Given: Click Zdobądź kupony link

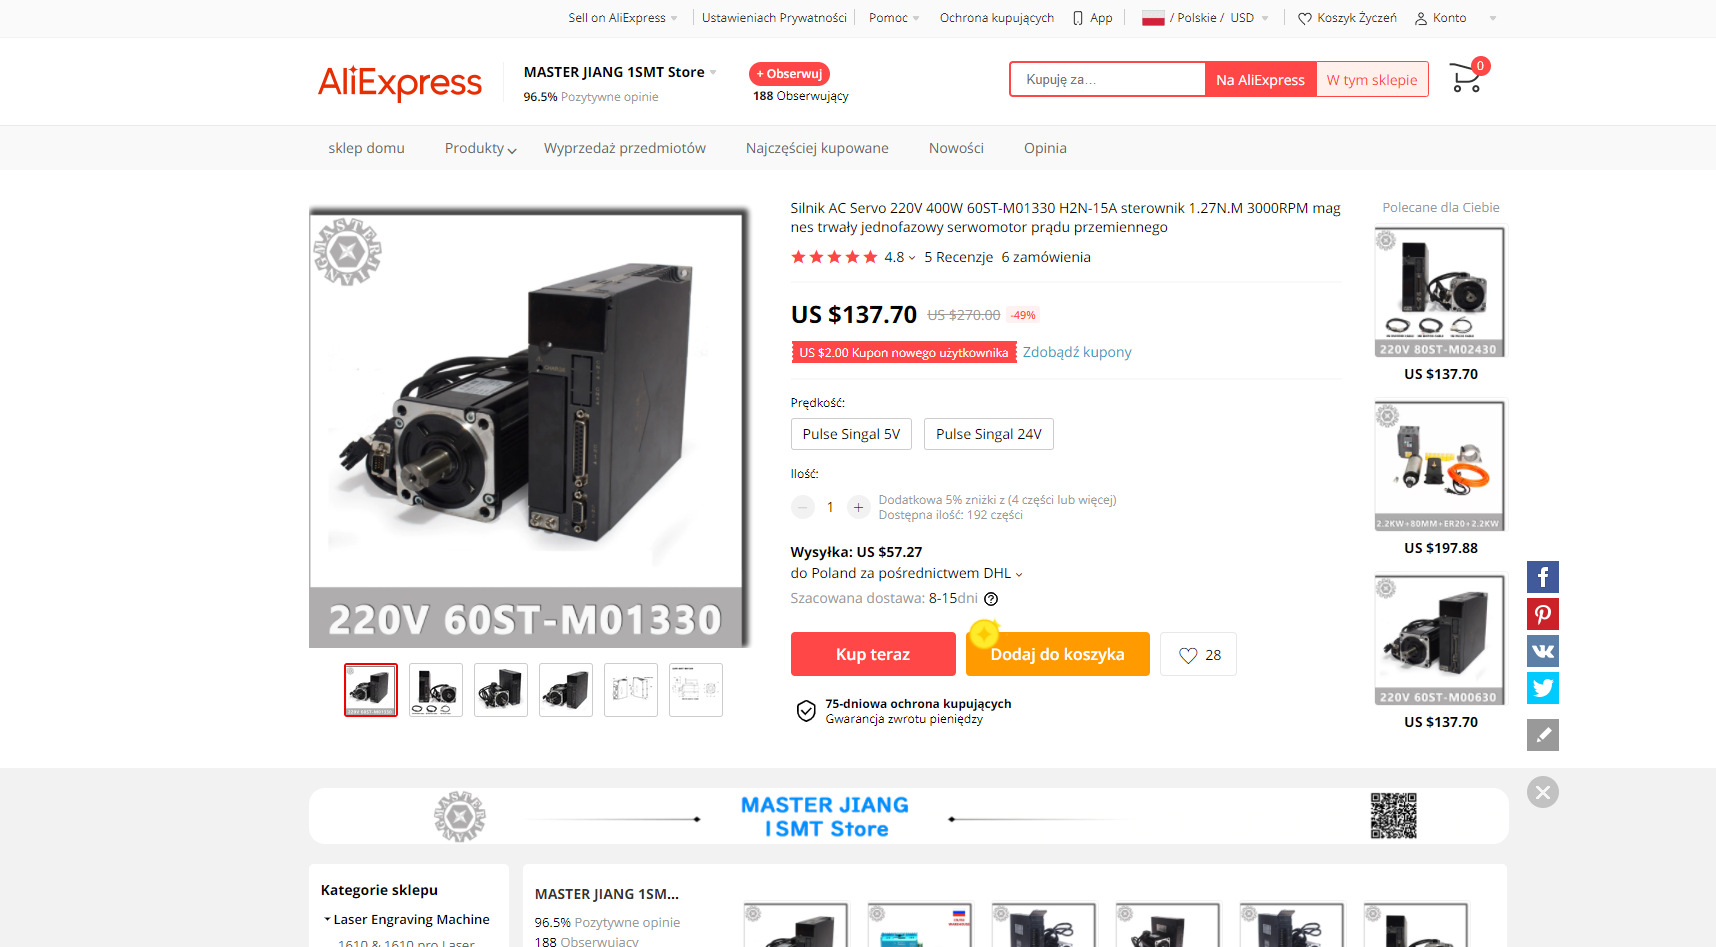Looking at the screenshot, I should click(1077, 352).
